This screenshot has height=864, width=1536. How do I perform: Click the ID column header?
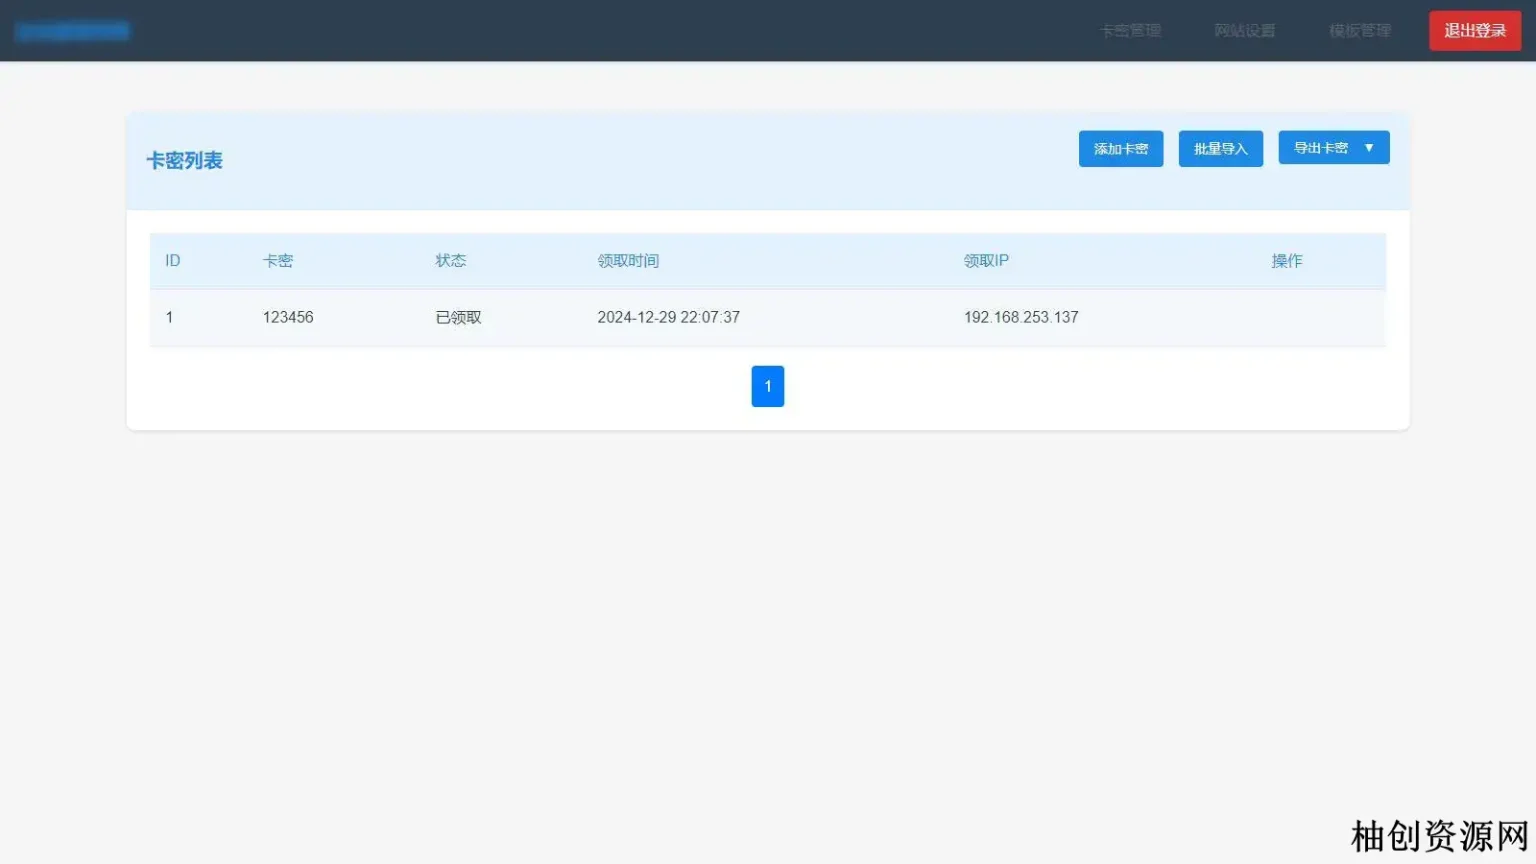pyautogui.click(x=173, y=261)
